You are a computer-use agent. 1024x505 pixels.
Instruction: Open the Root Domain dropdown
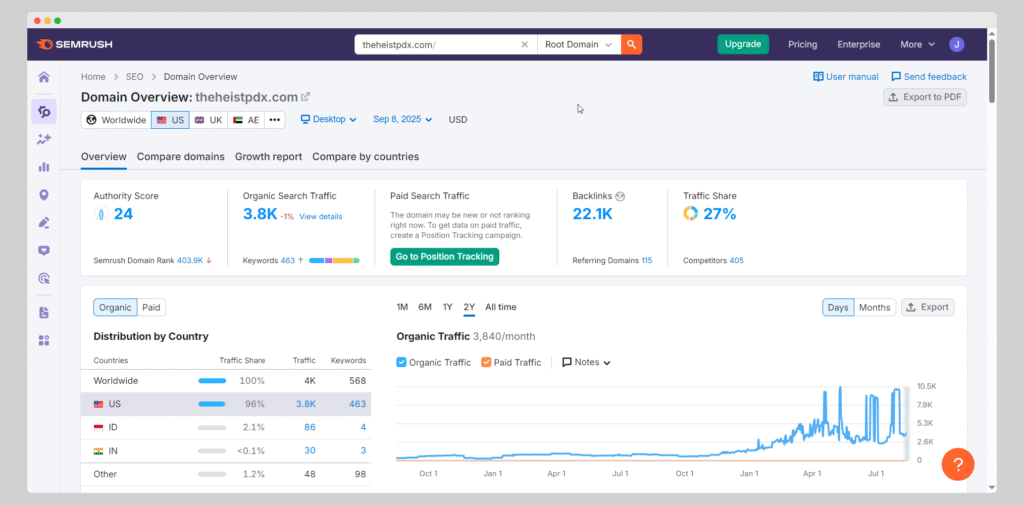coord(580,44)
